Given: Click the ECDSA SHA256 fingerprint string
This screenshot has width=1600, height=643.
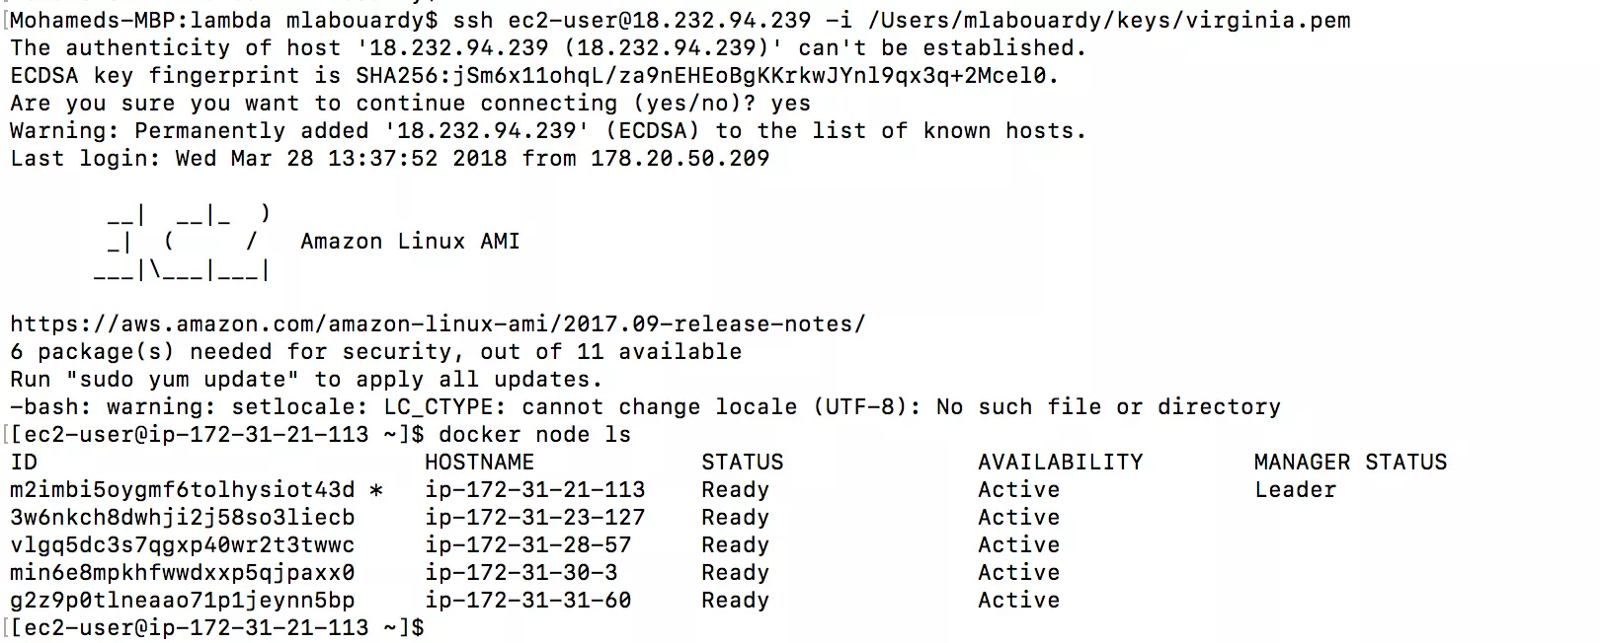Looking at the screenshot, I should point(706,75).
